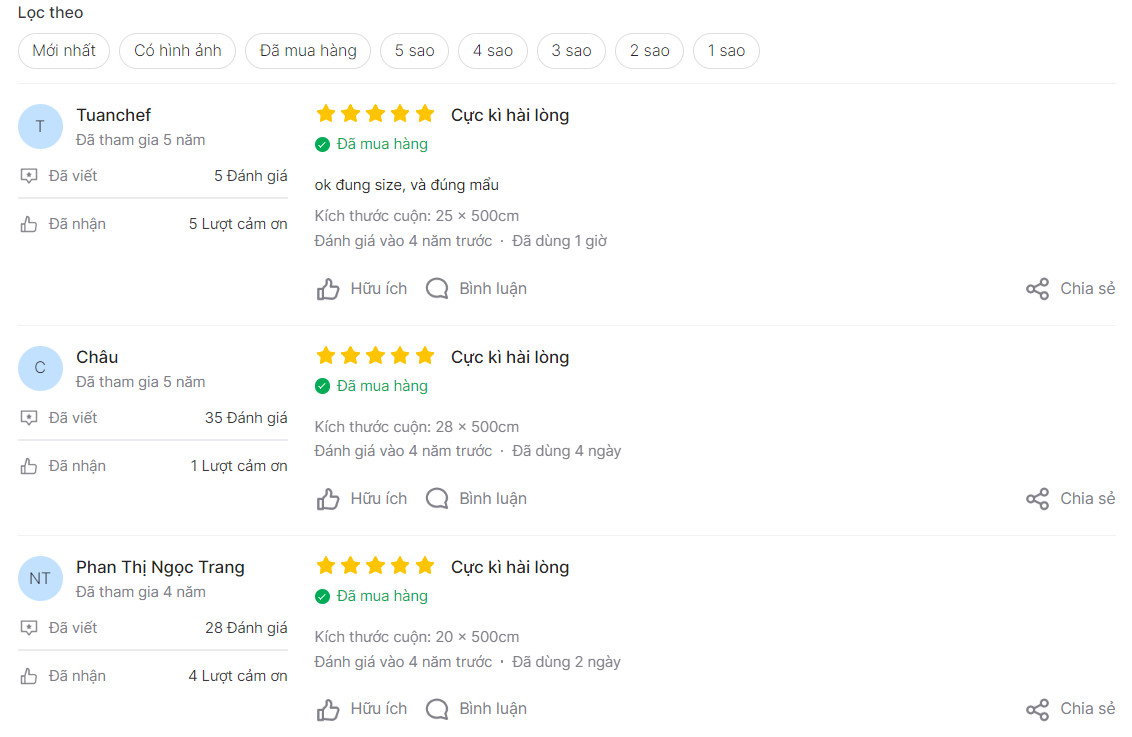Share Châu's review via share icon
Viewport: 1132px width, 737px height.
pyautogui.click(x=1037, y=499)
